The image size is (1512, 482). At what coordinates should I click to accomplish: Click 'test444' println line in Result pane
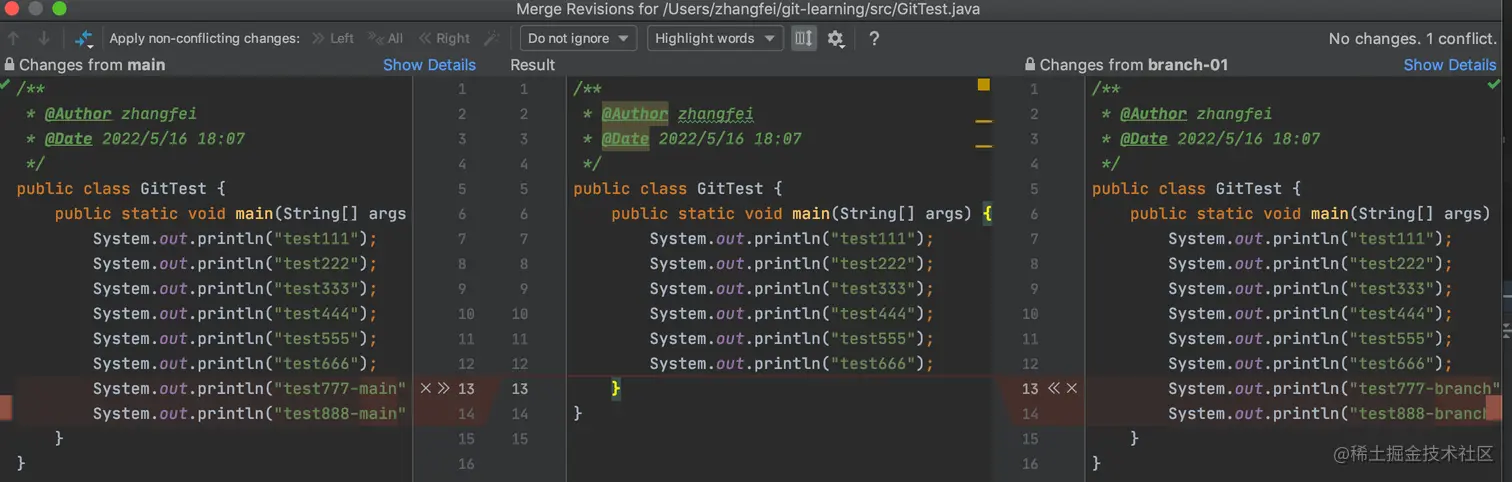791,313
